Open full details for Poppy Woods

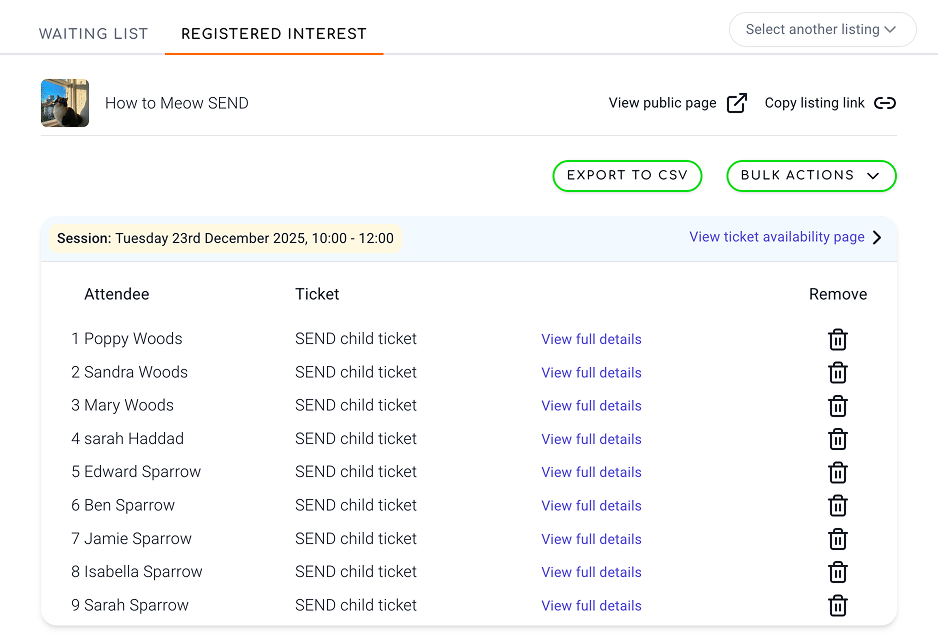(591, 340)
